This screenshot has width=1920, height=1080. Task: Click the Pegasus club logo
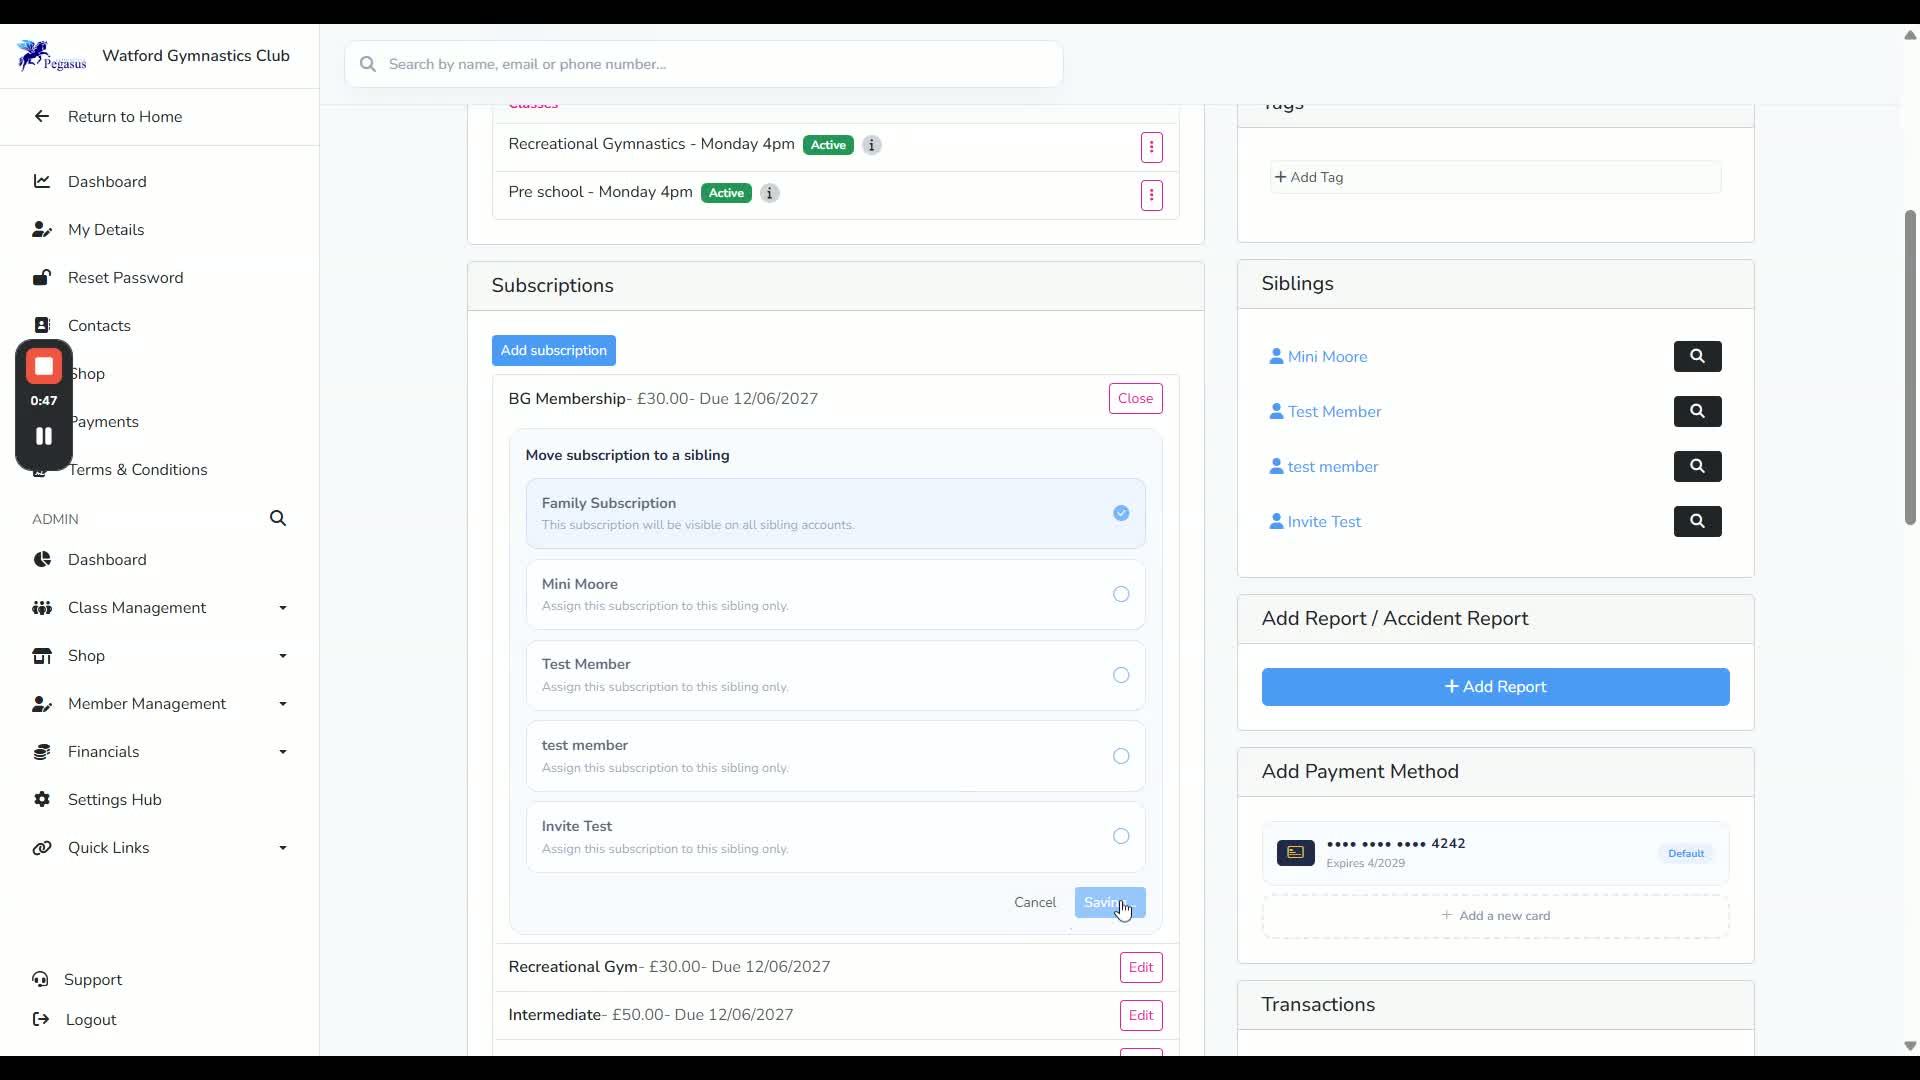51,56
